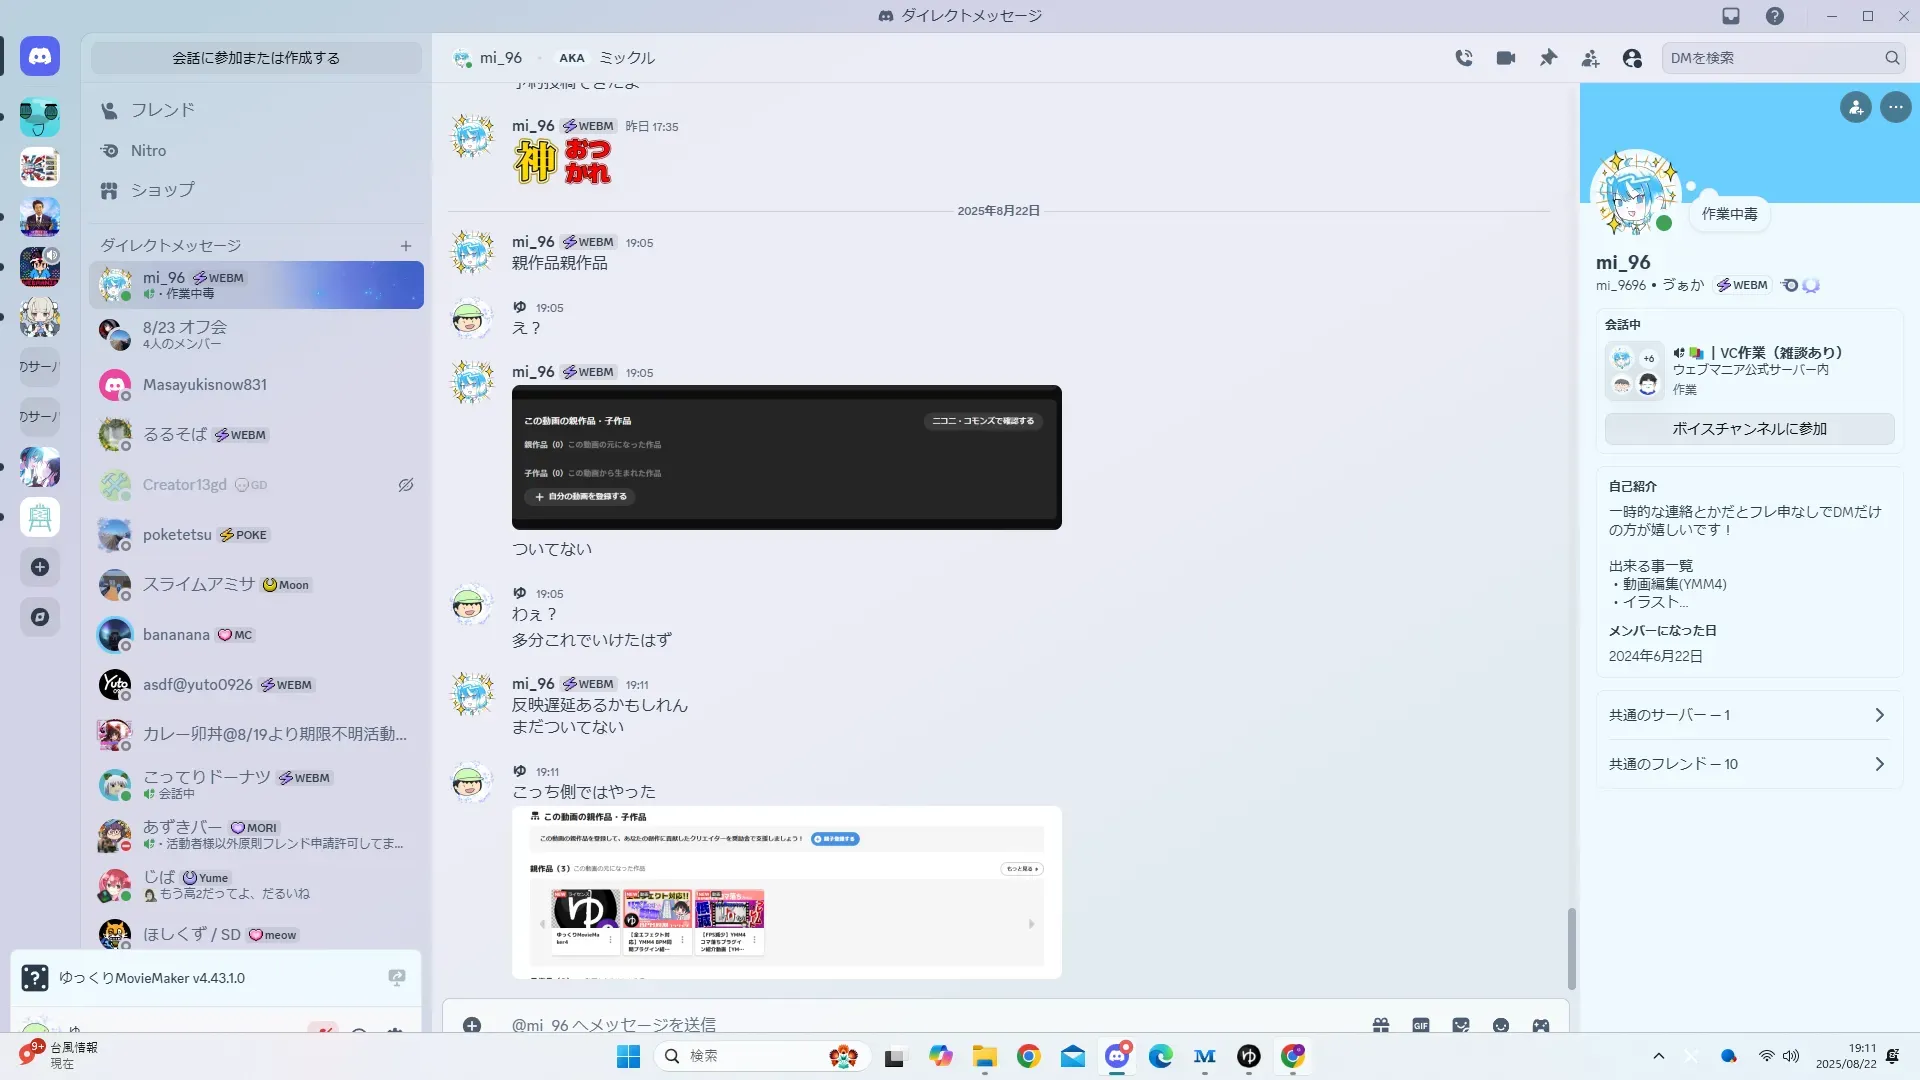1920x1080 pixels.
Task: Start a voice call with mi_96
Action: (x=1464, y=58)
